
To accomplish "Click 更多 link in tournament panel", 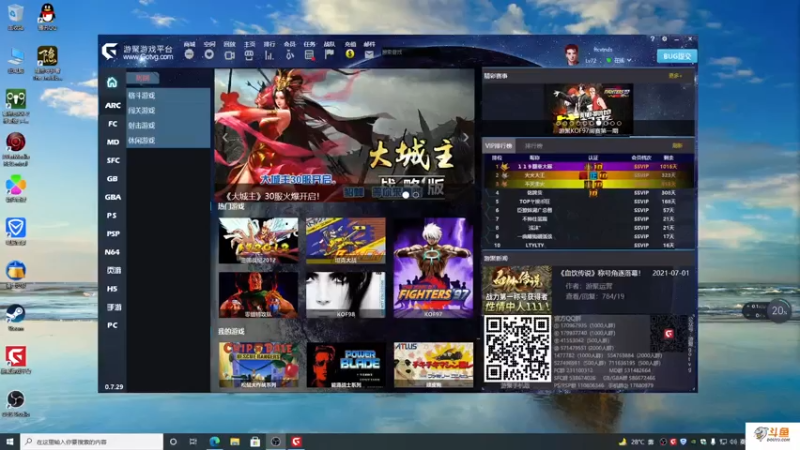I will [x=675, y=76].
